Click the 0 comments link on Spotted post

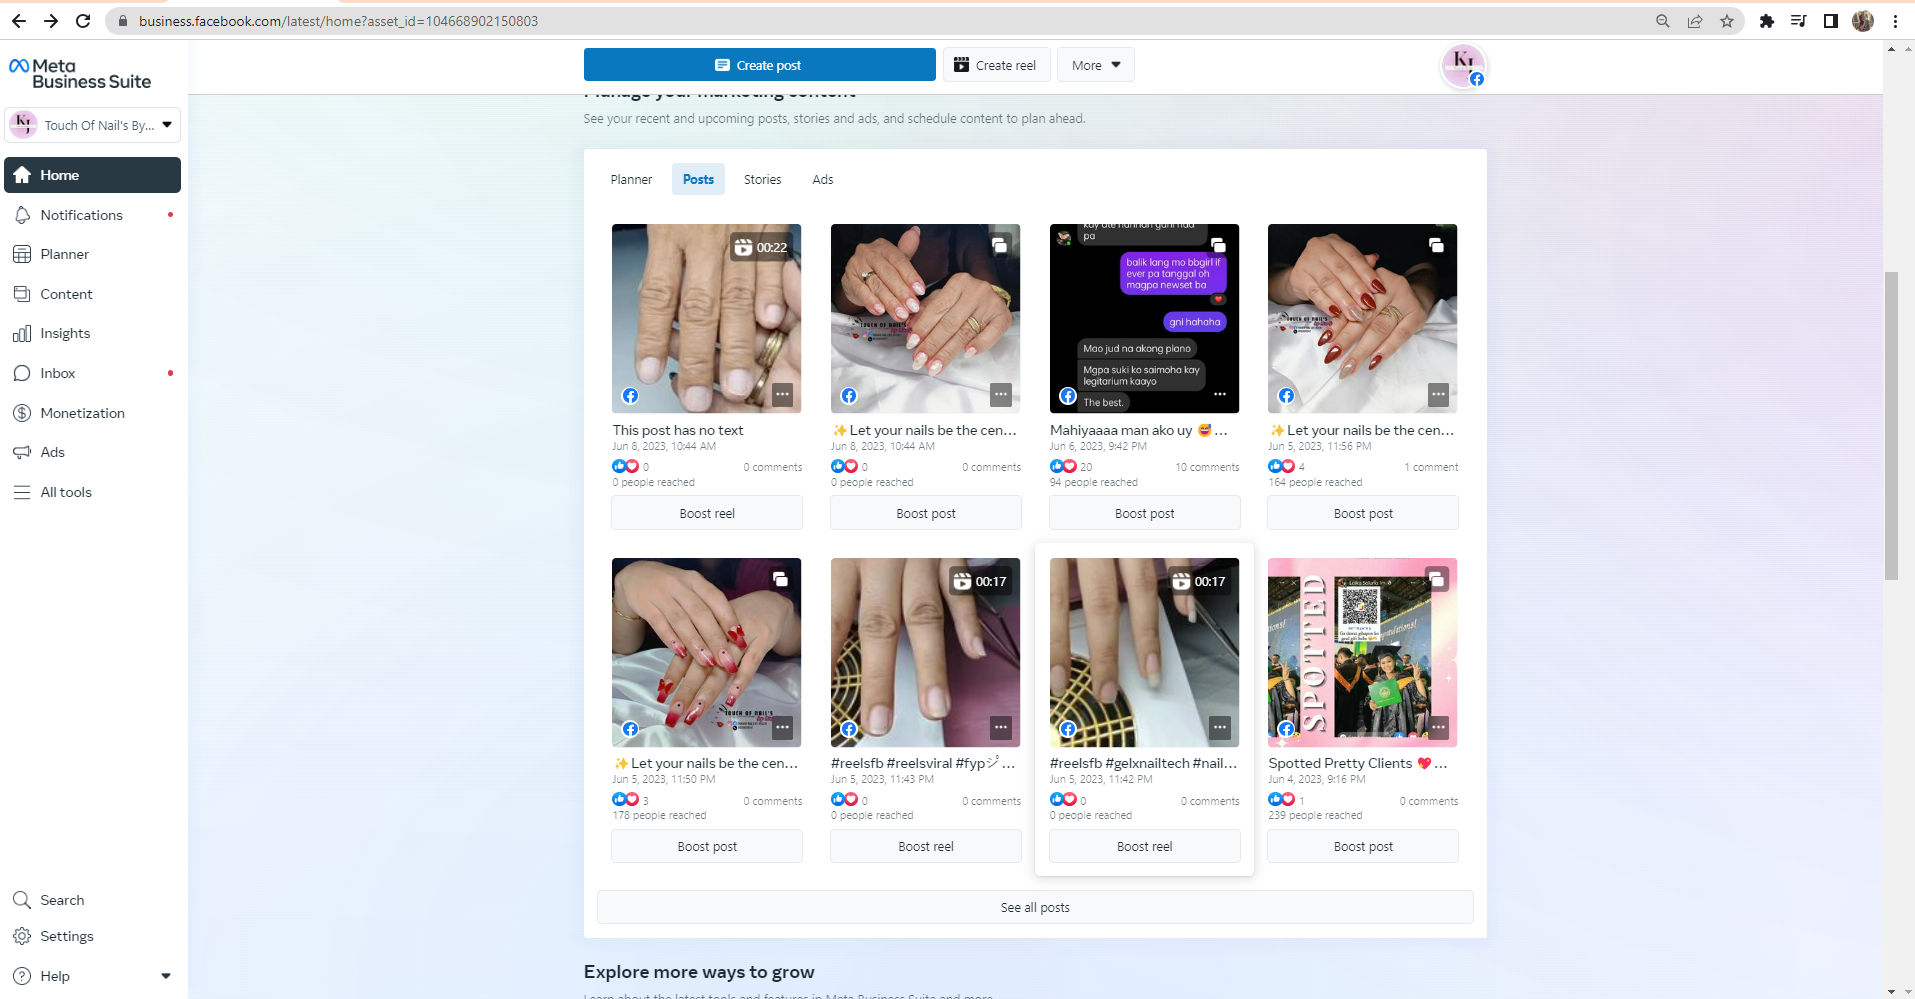1429,801
